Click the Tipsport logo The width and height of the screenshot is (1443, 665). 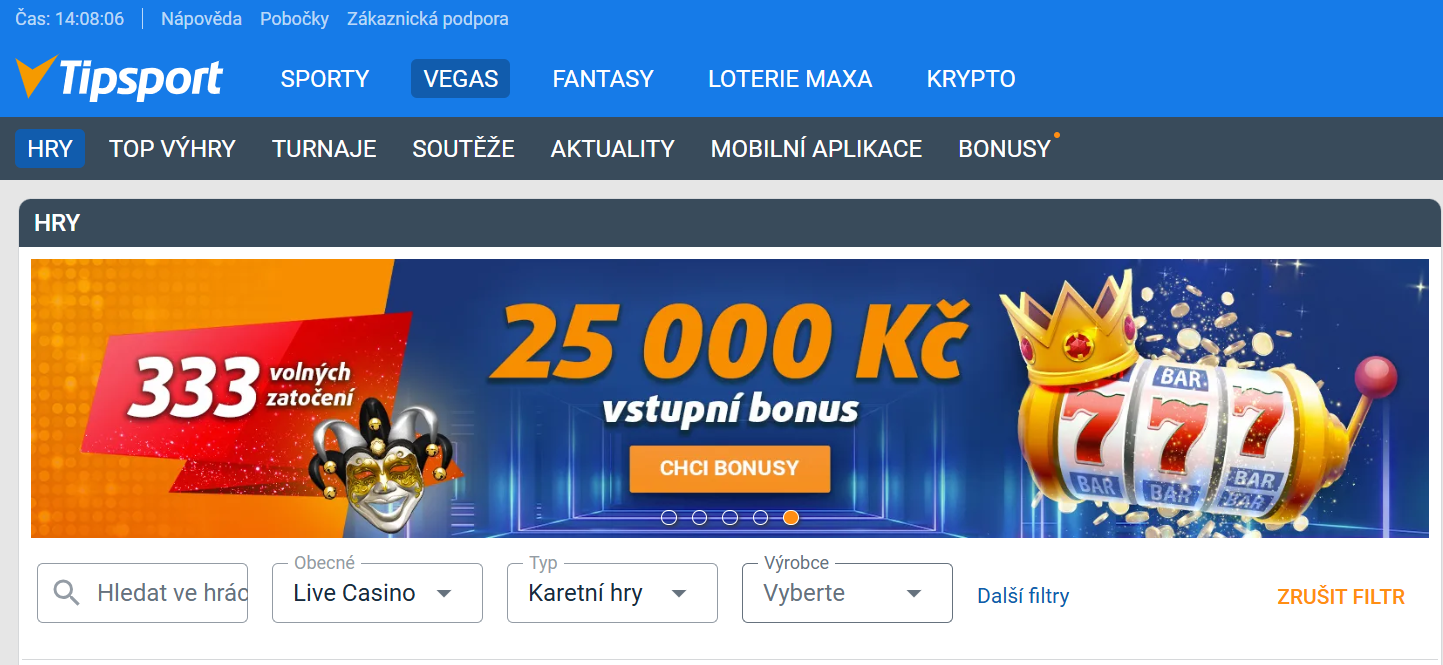[x=119, y=78]
